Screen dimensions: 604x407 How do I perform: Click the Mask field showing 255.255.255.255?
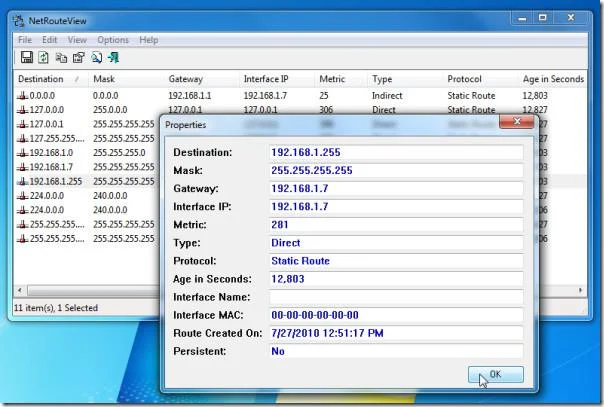(396, 171)
